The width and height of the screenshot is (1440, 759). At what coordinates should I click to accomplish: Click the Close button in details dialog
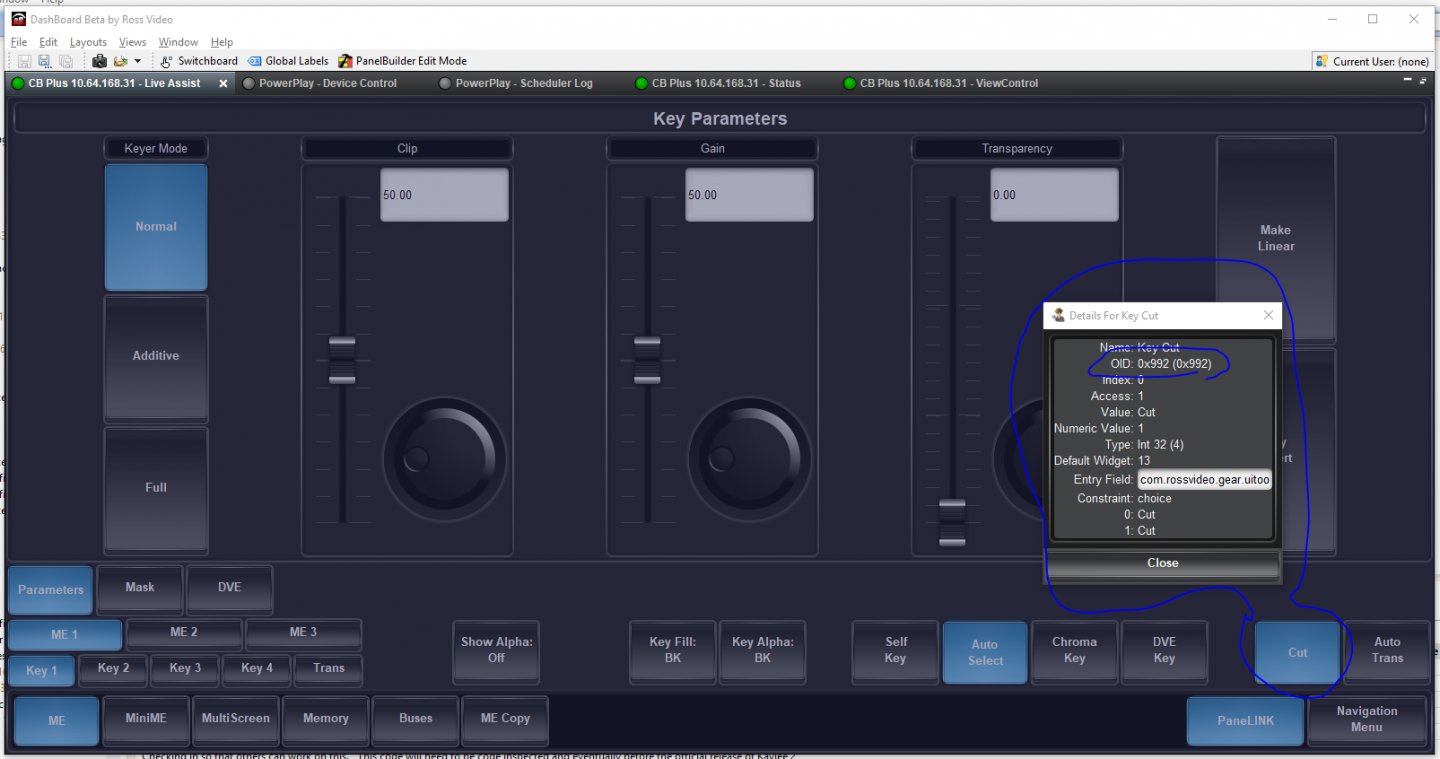coord(1163,564)
